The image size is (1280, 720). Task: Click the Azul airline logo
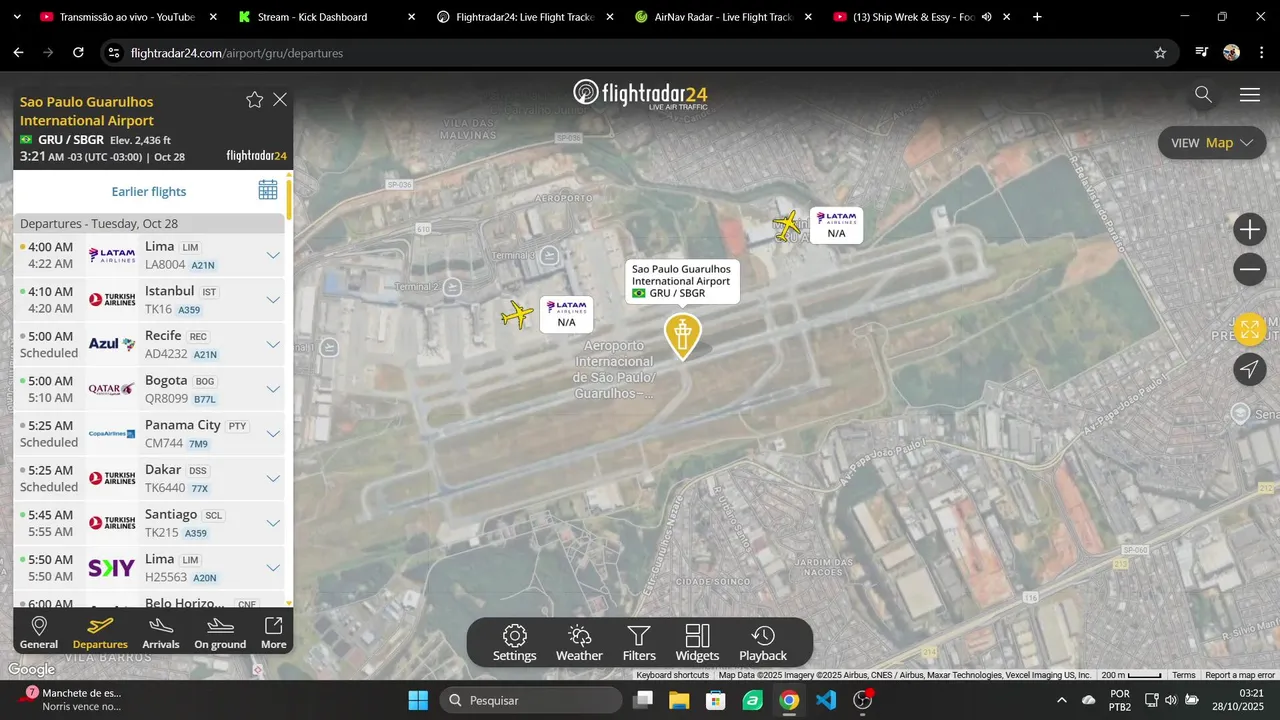click(112, 344)
